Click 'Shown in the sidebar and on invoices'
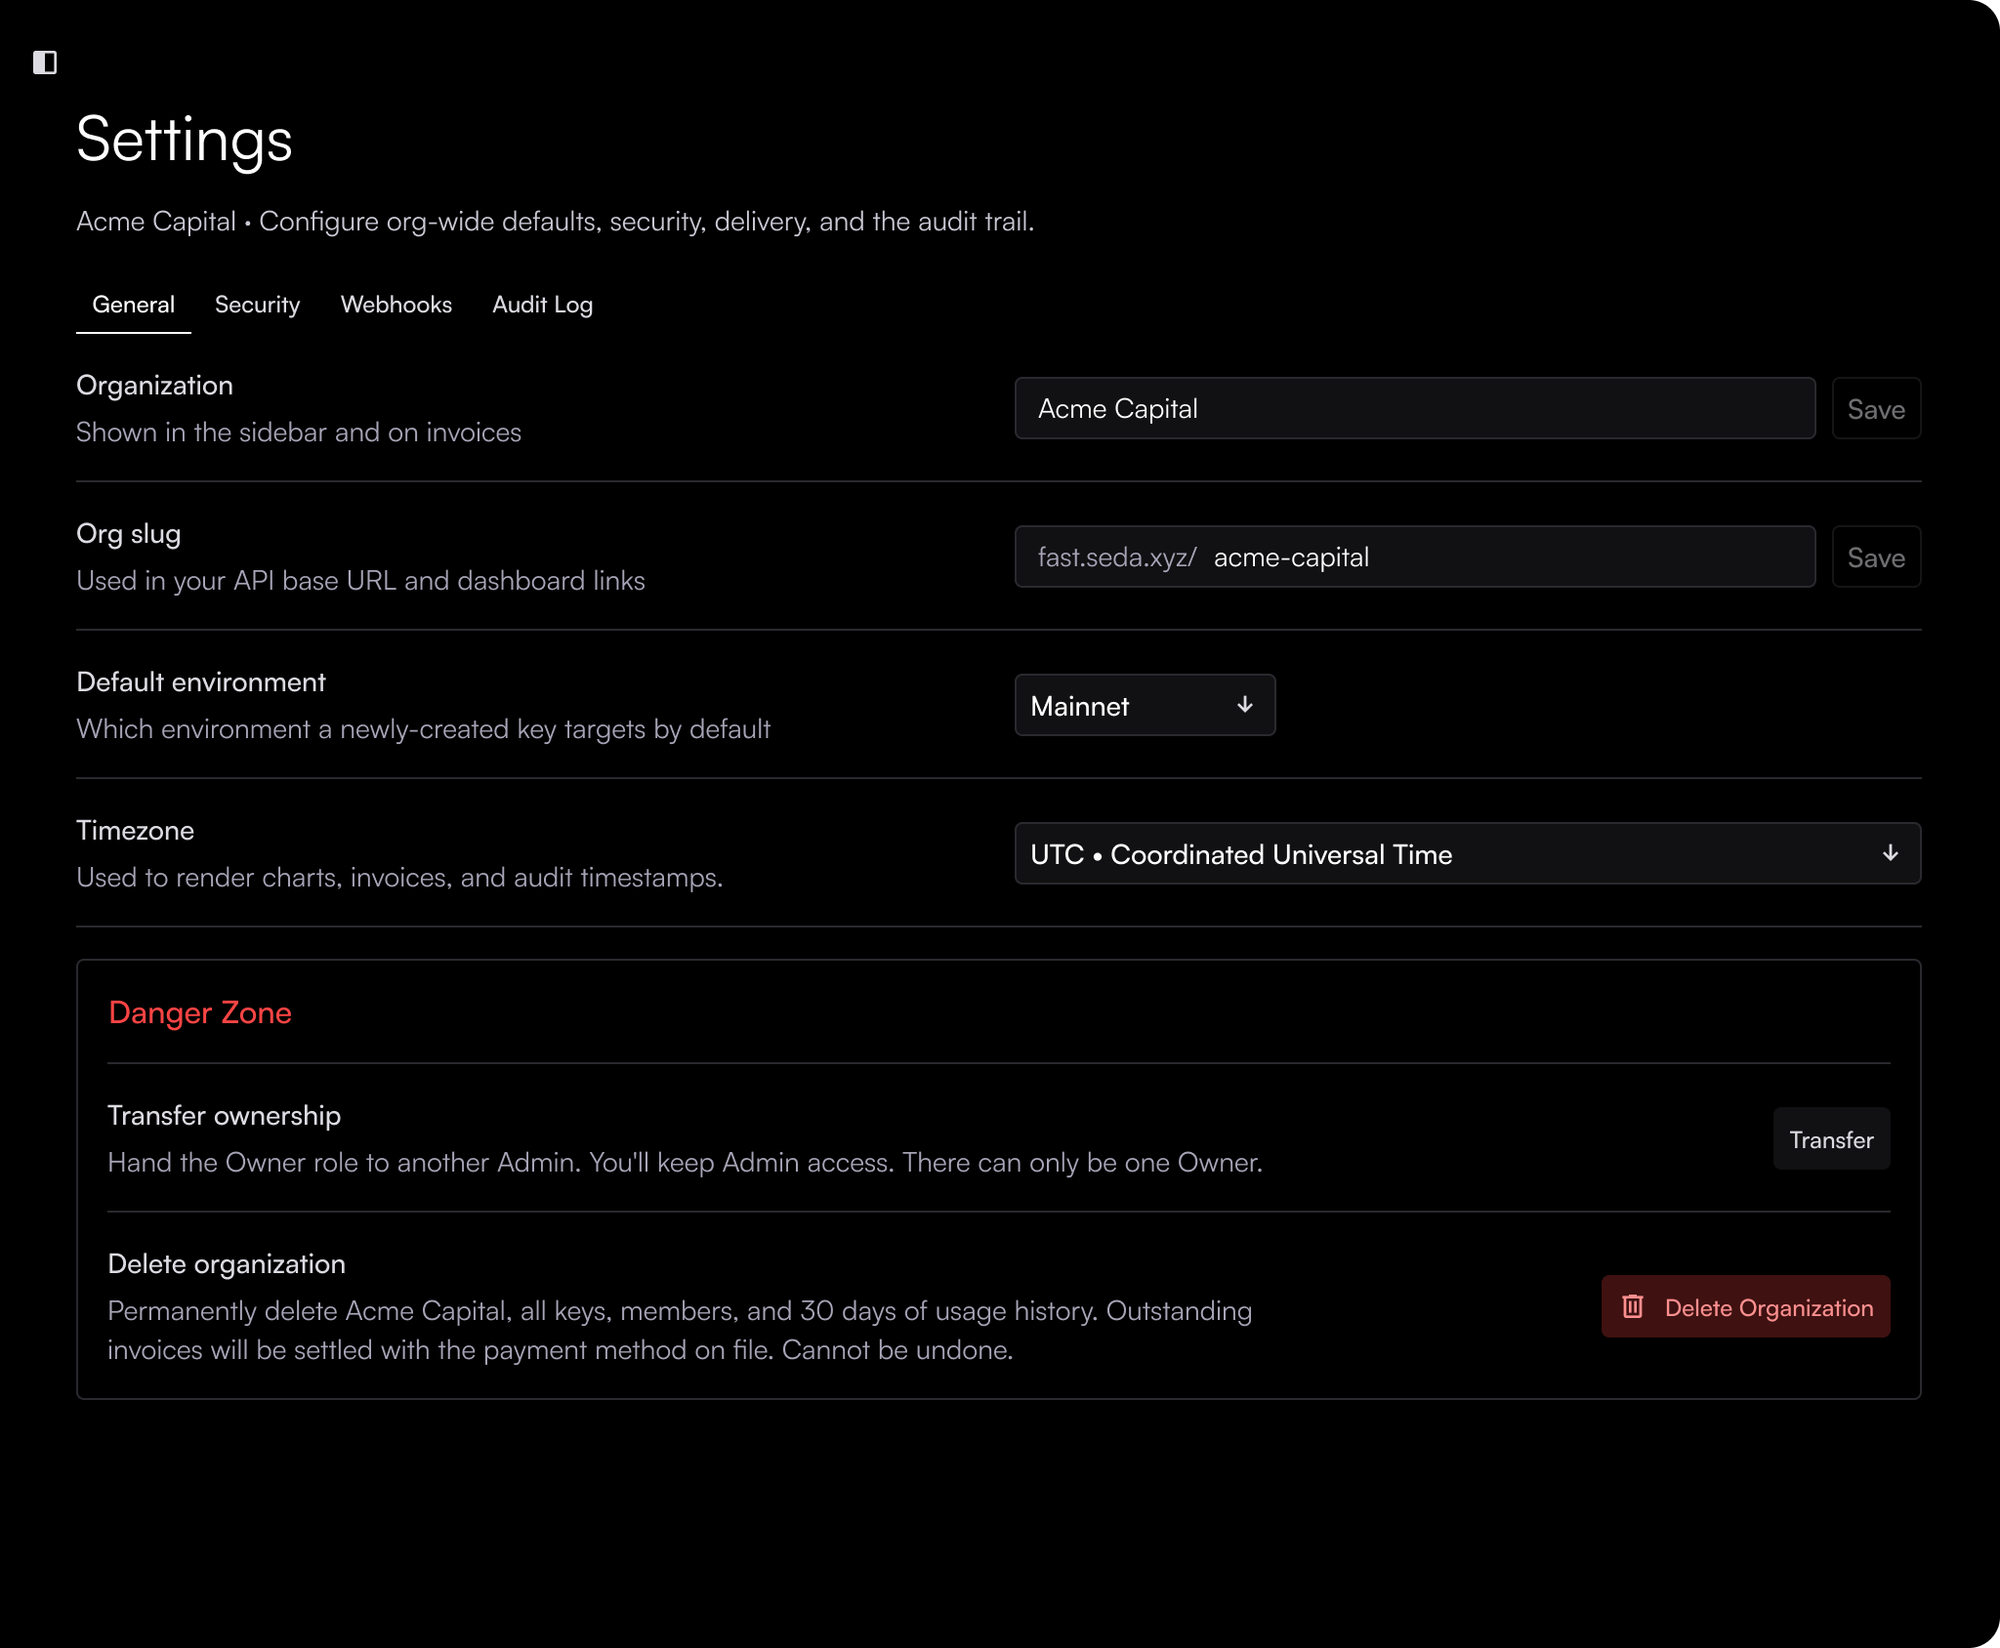Screen dimensions: 2000x1648 click(x=299, y=432)
